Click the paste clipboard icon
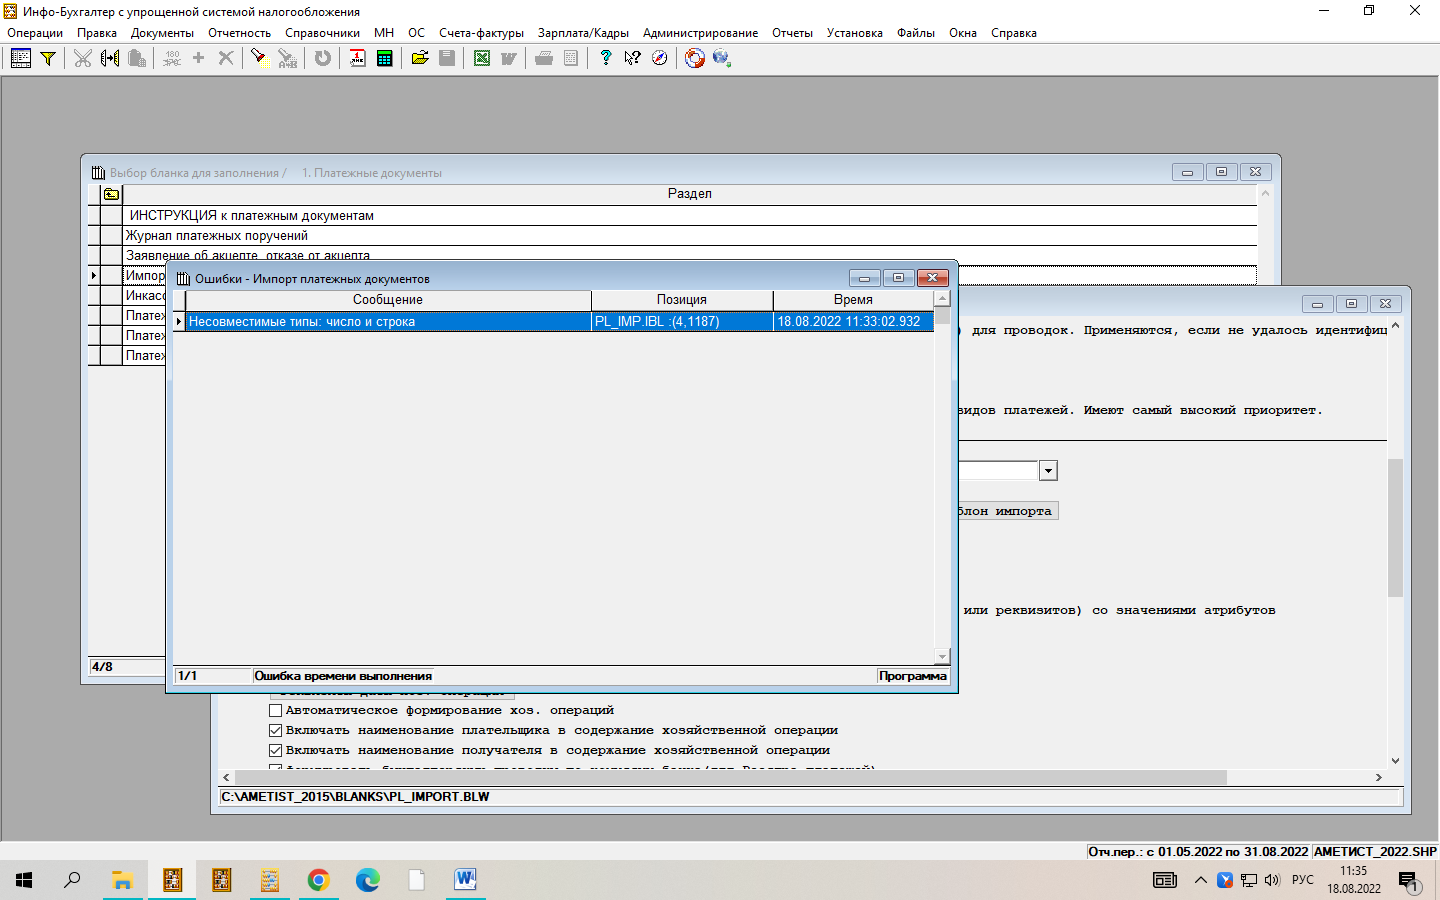This screenshot has width=1440, height=900. 137,58
